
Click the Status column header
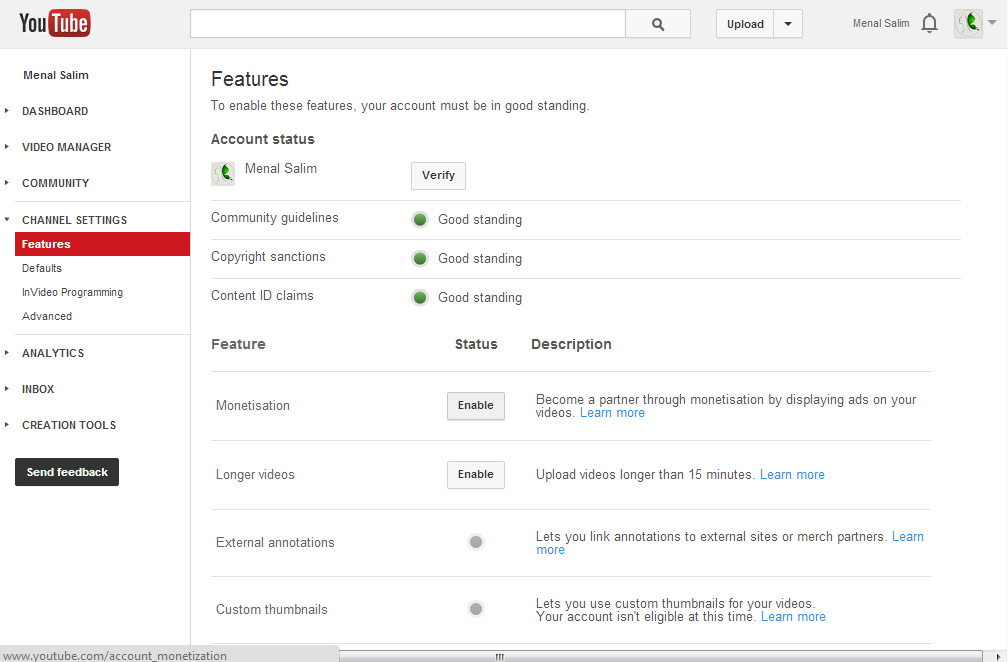pyautogui.click(x=476, y=344)
